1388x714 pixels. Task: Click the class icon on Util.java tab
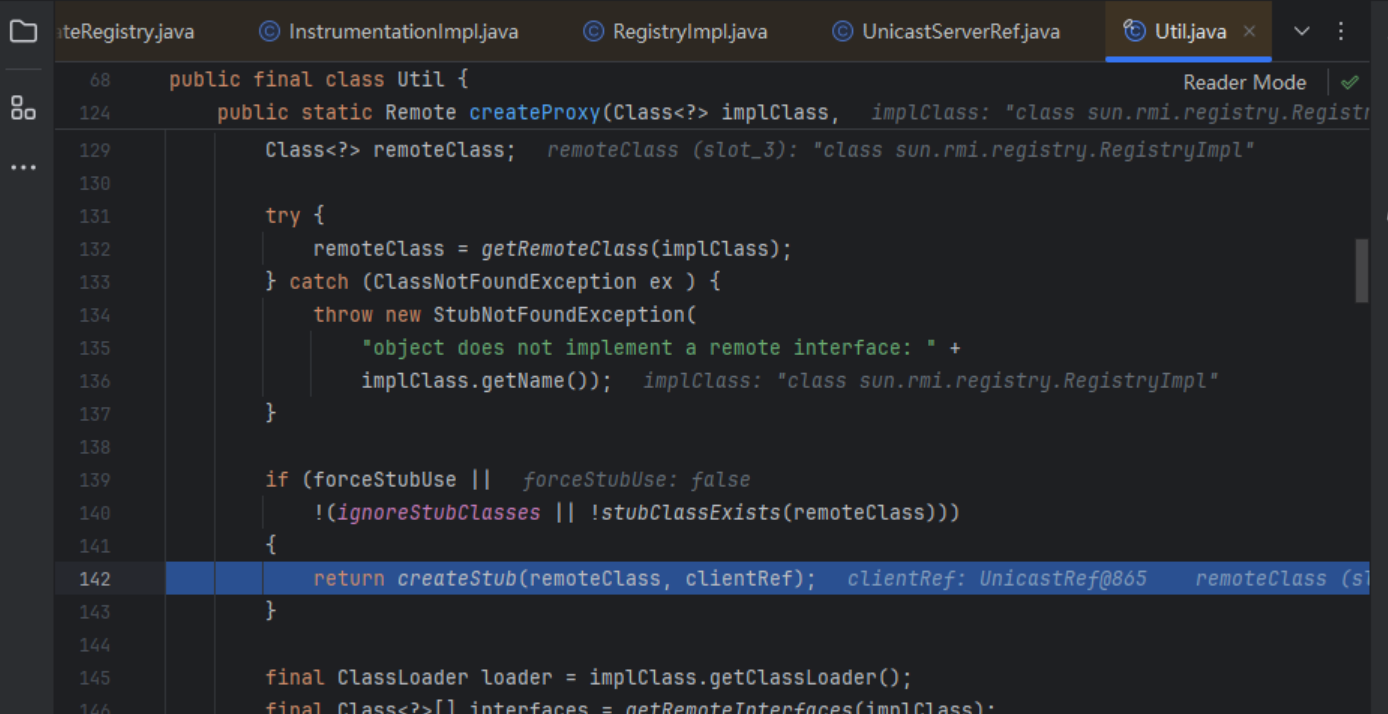coord(1134,31)
